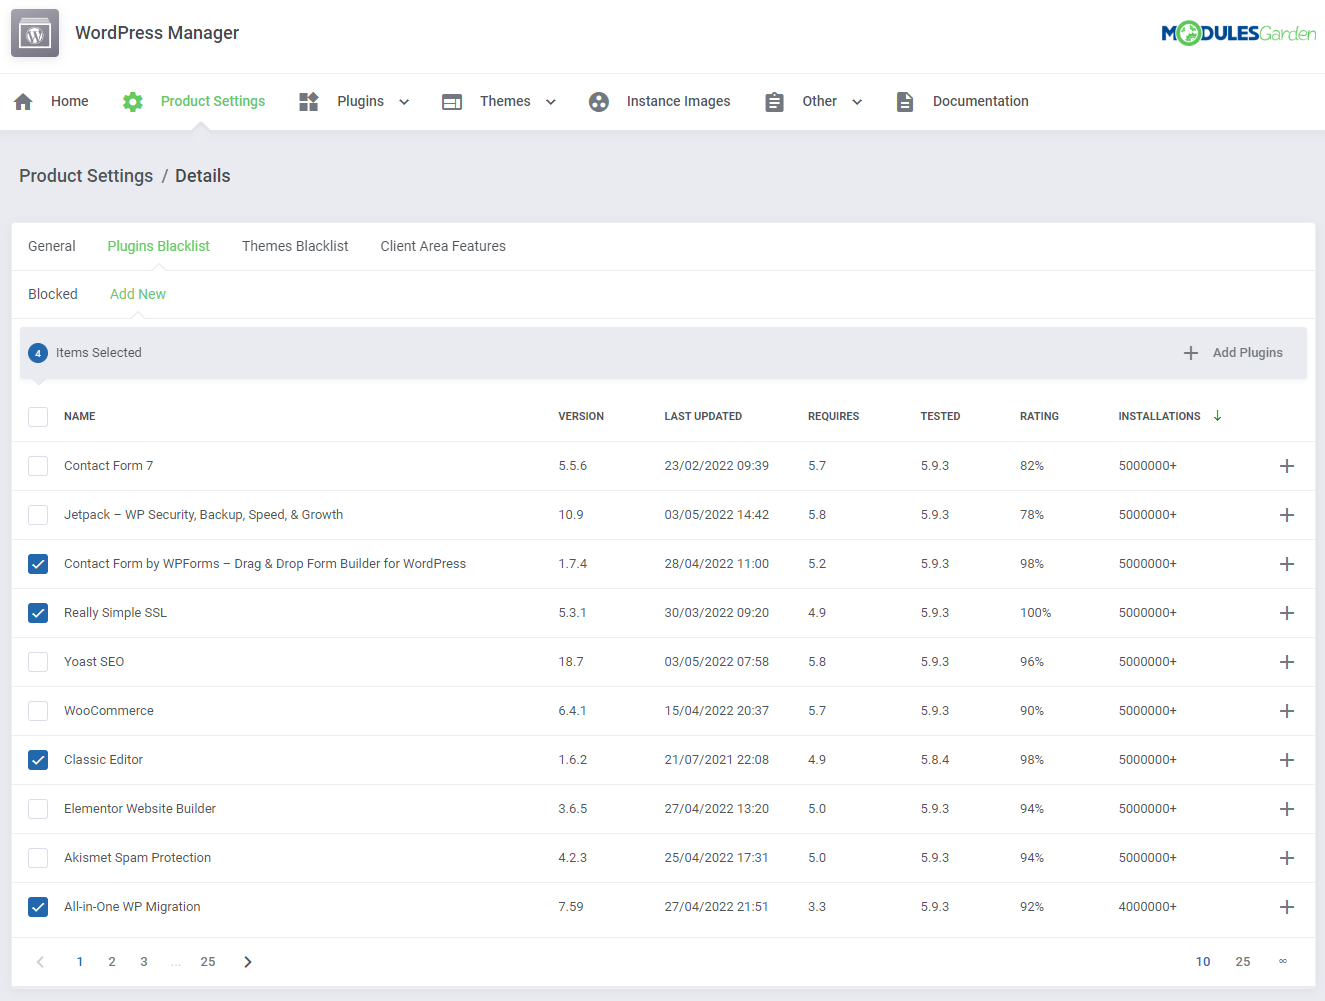Open the Plugins Blacklist tab
Viewport: 1325px width, 1001px height.
(x=159, y=246)
